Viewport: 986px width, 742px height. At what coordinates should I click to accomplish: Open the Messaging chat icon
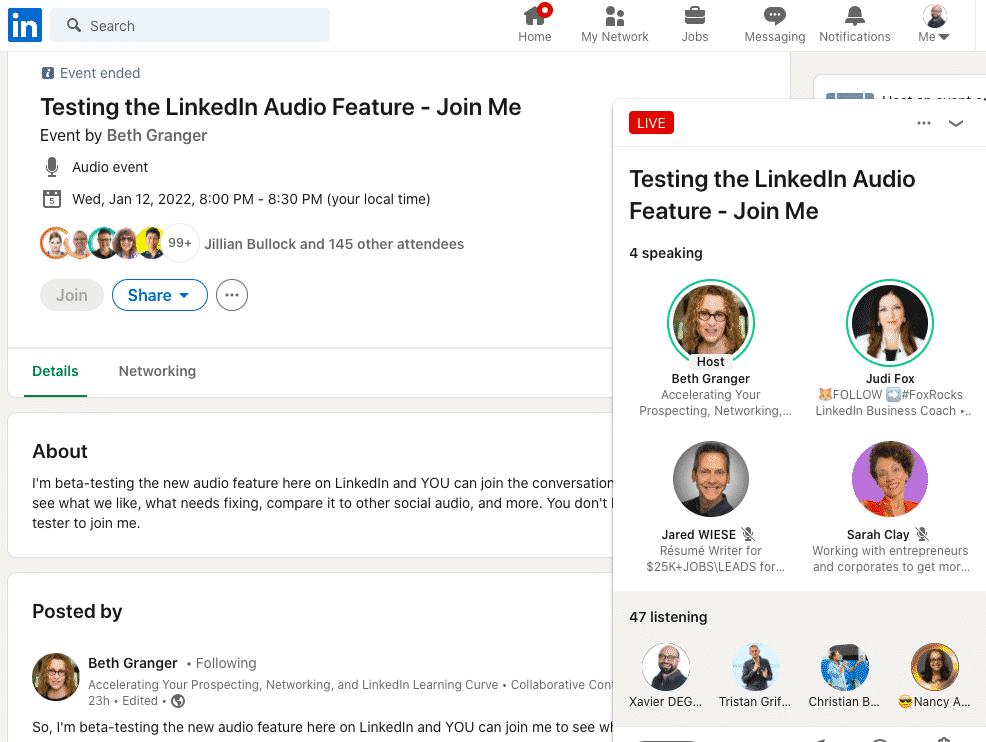(774, 17)
